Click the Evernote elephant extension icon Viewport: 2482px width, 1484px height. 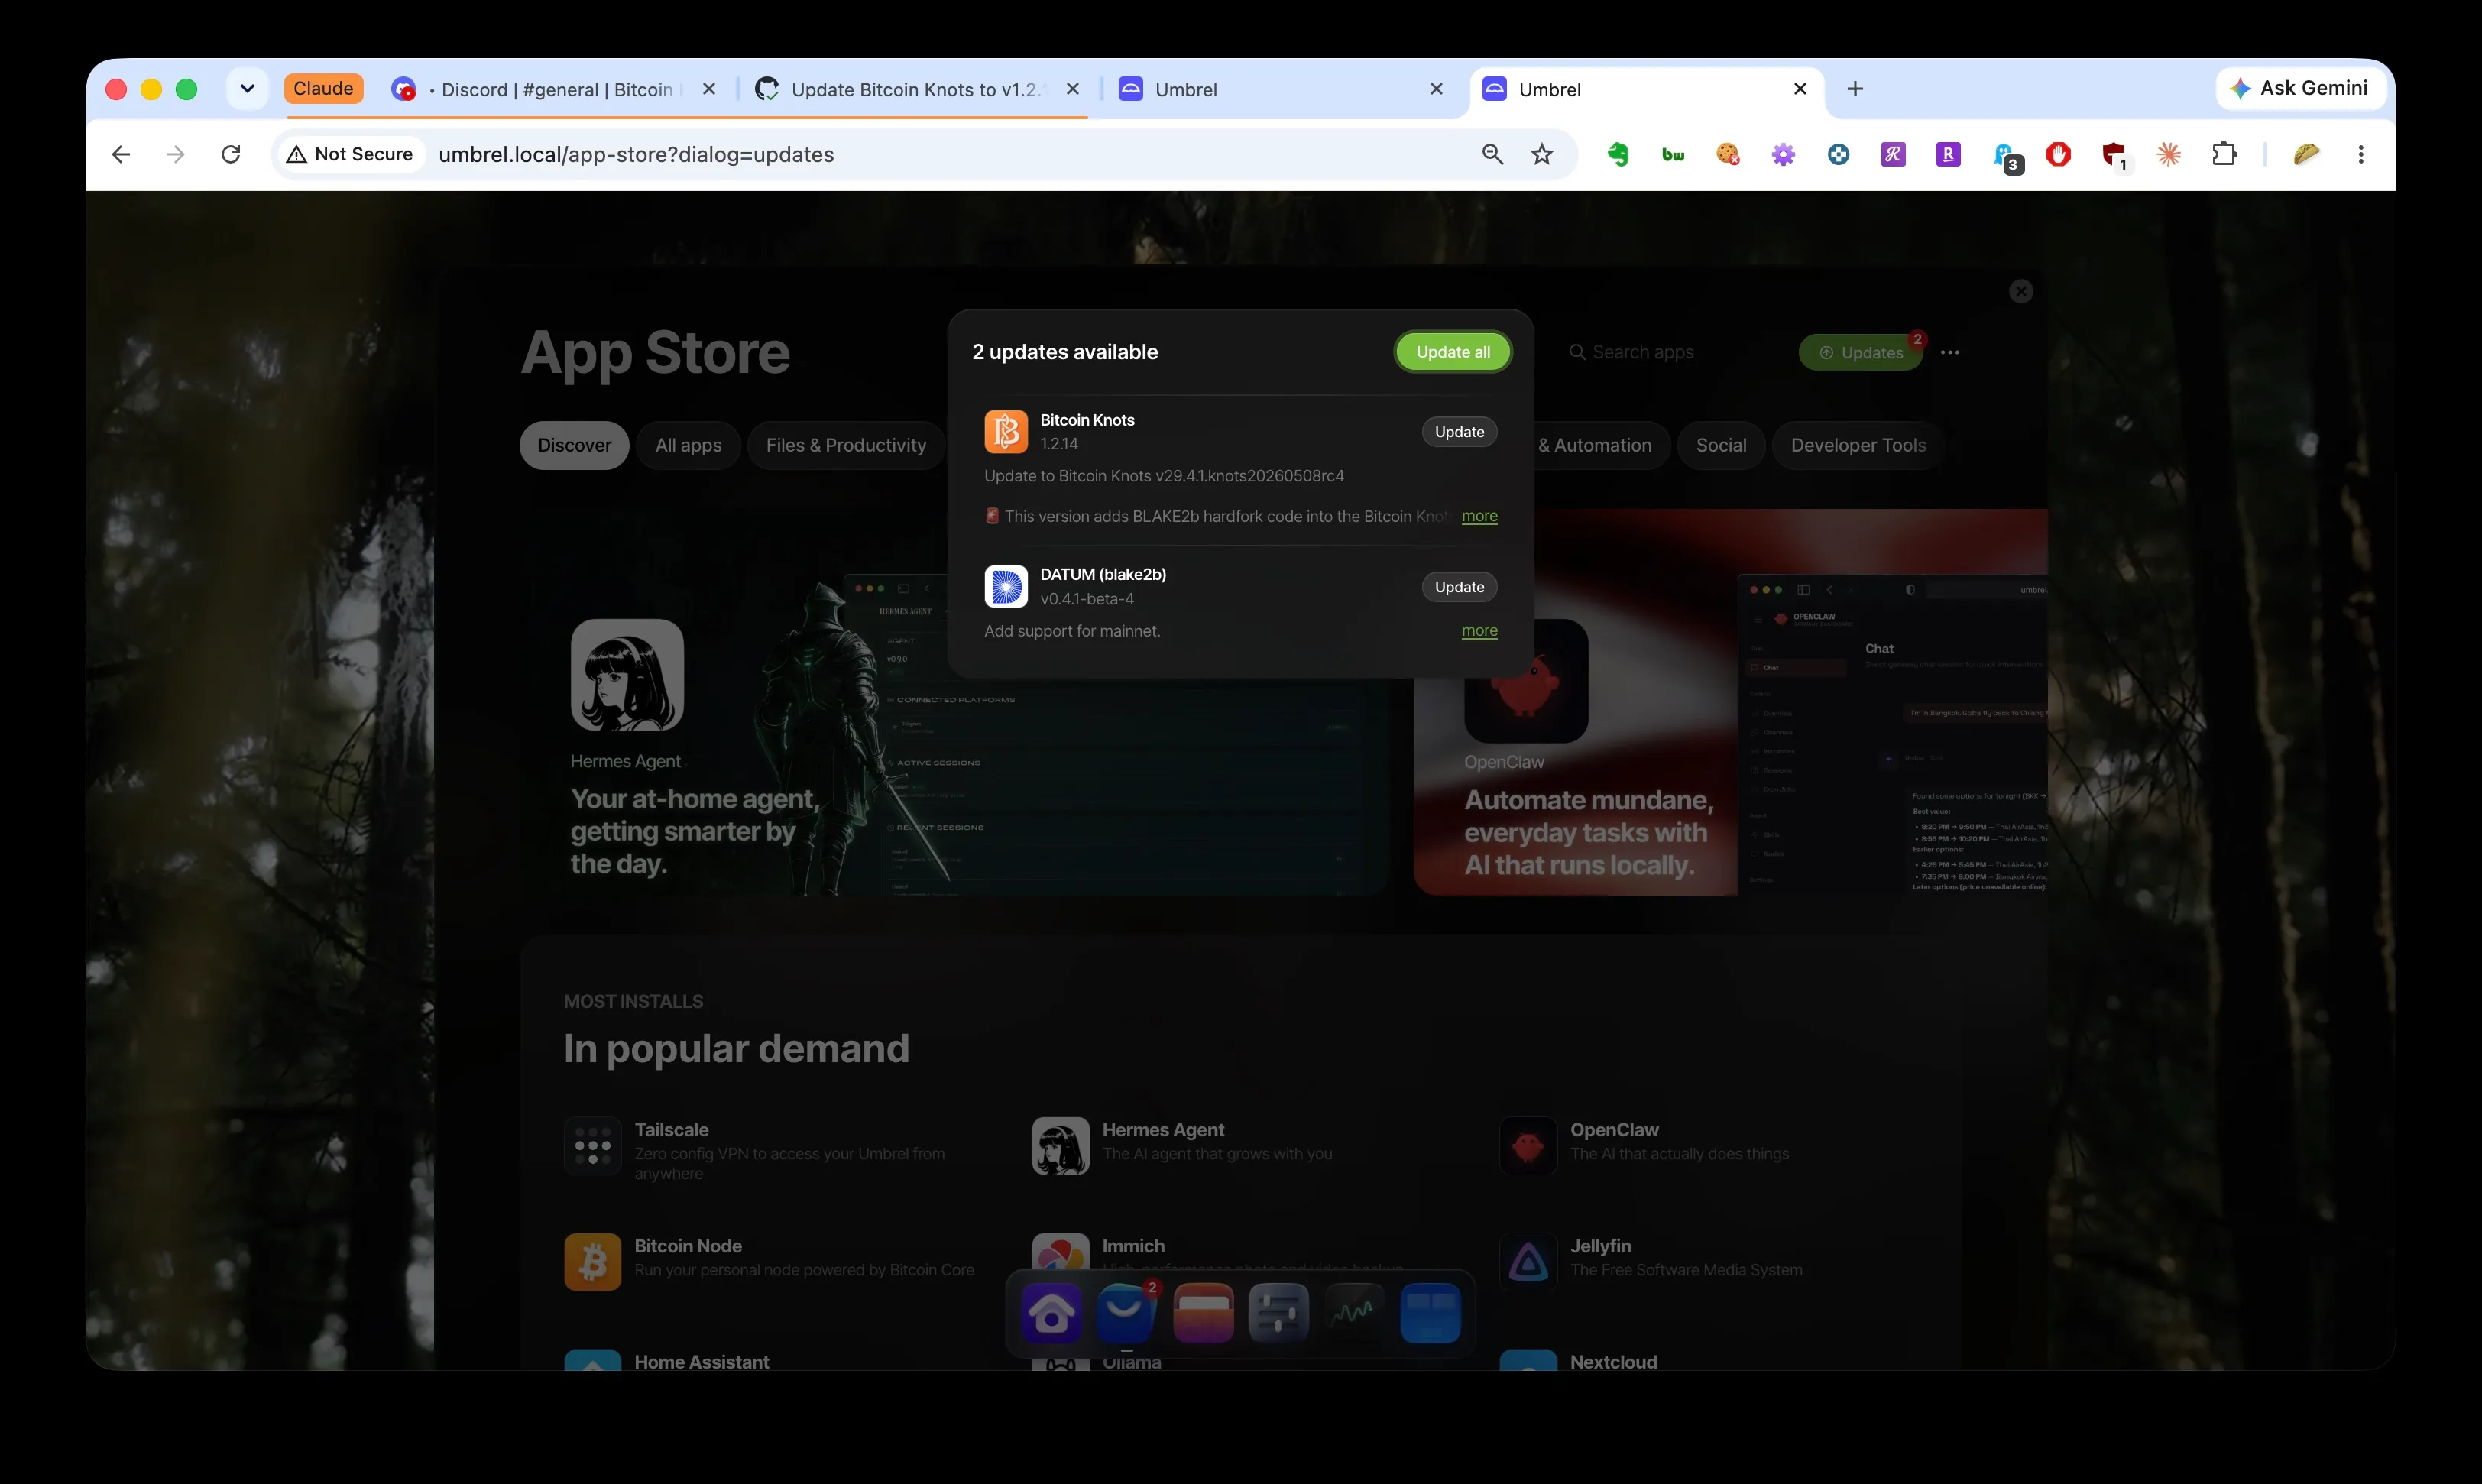tap(1618, 154)
